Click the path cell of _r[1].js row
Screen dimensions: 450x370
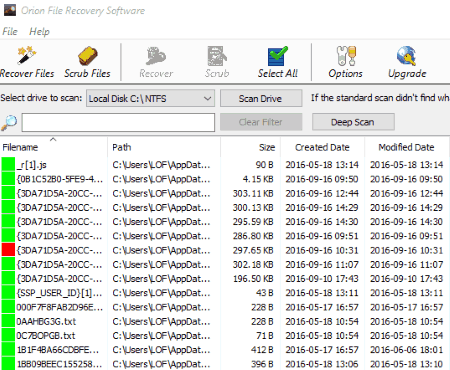(x=161, y=165)
